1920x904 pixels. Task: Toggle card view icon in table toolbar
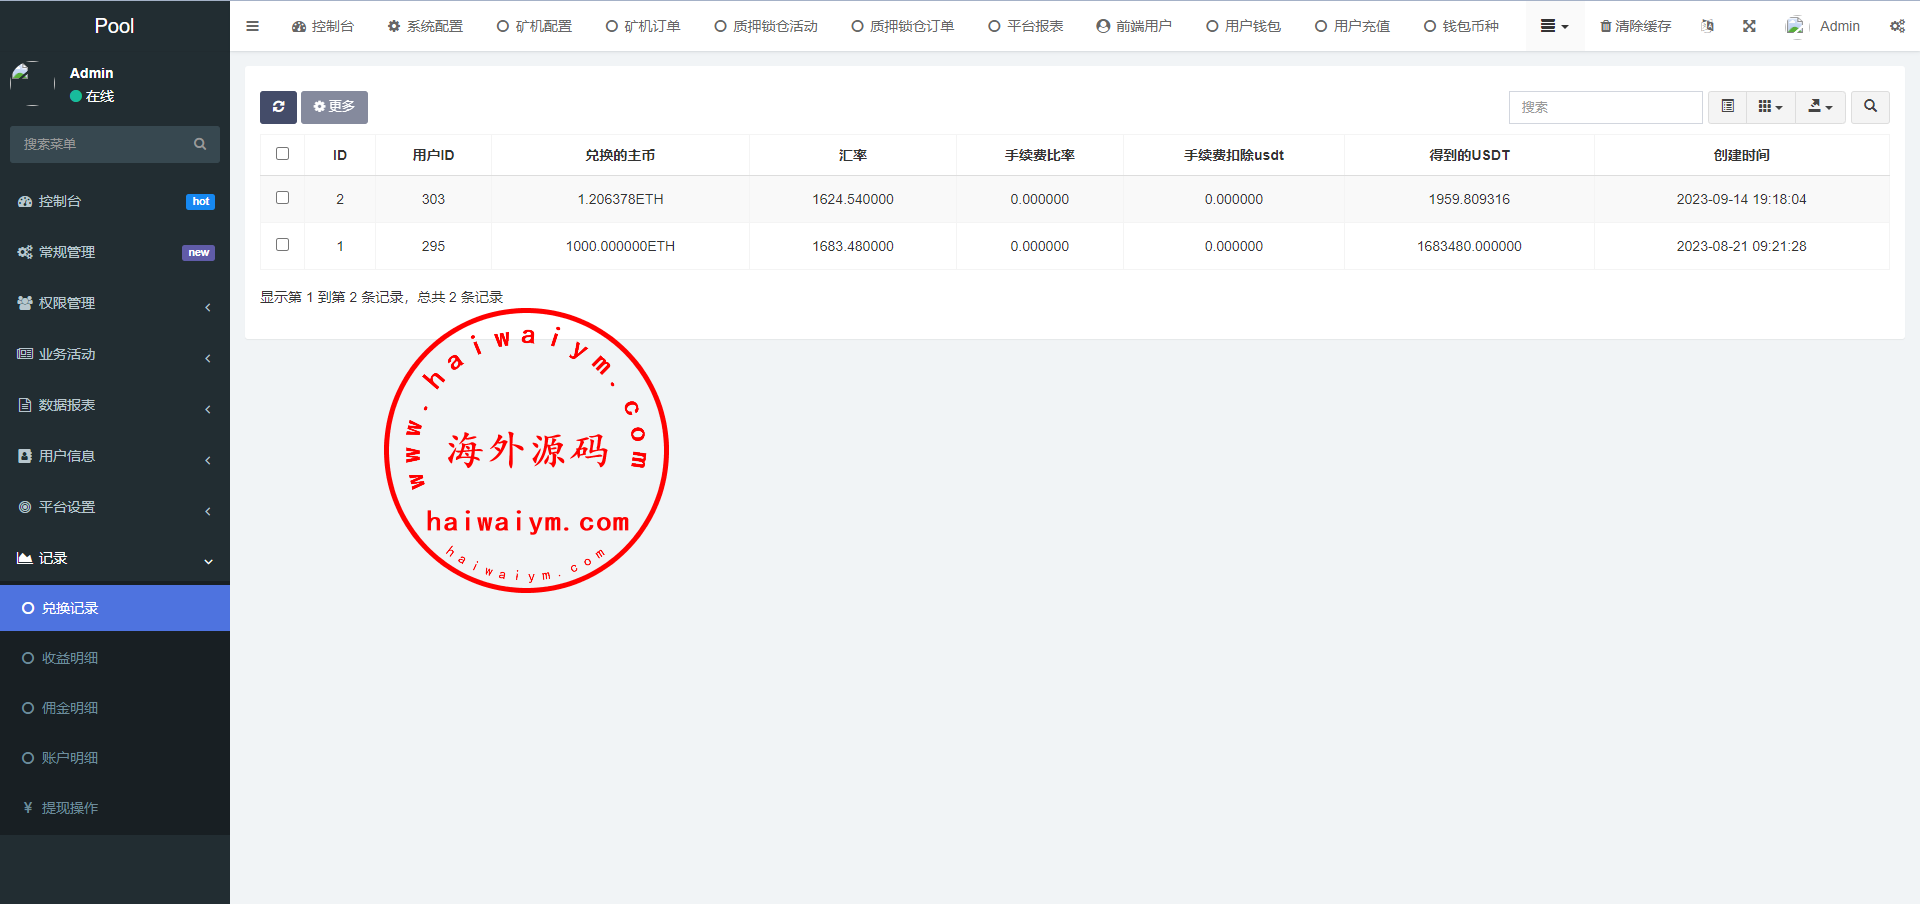coord(1727,107)
